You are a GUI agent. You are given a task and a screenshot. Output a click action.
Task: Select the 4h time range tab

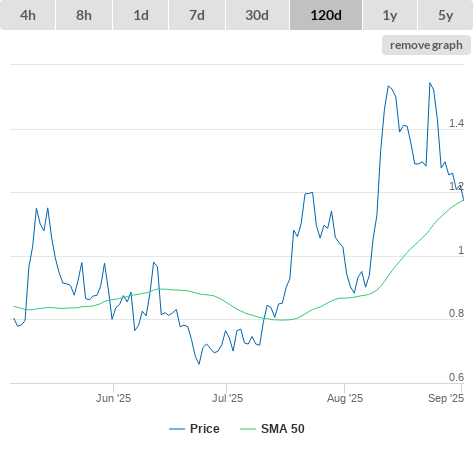(28, 15)
